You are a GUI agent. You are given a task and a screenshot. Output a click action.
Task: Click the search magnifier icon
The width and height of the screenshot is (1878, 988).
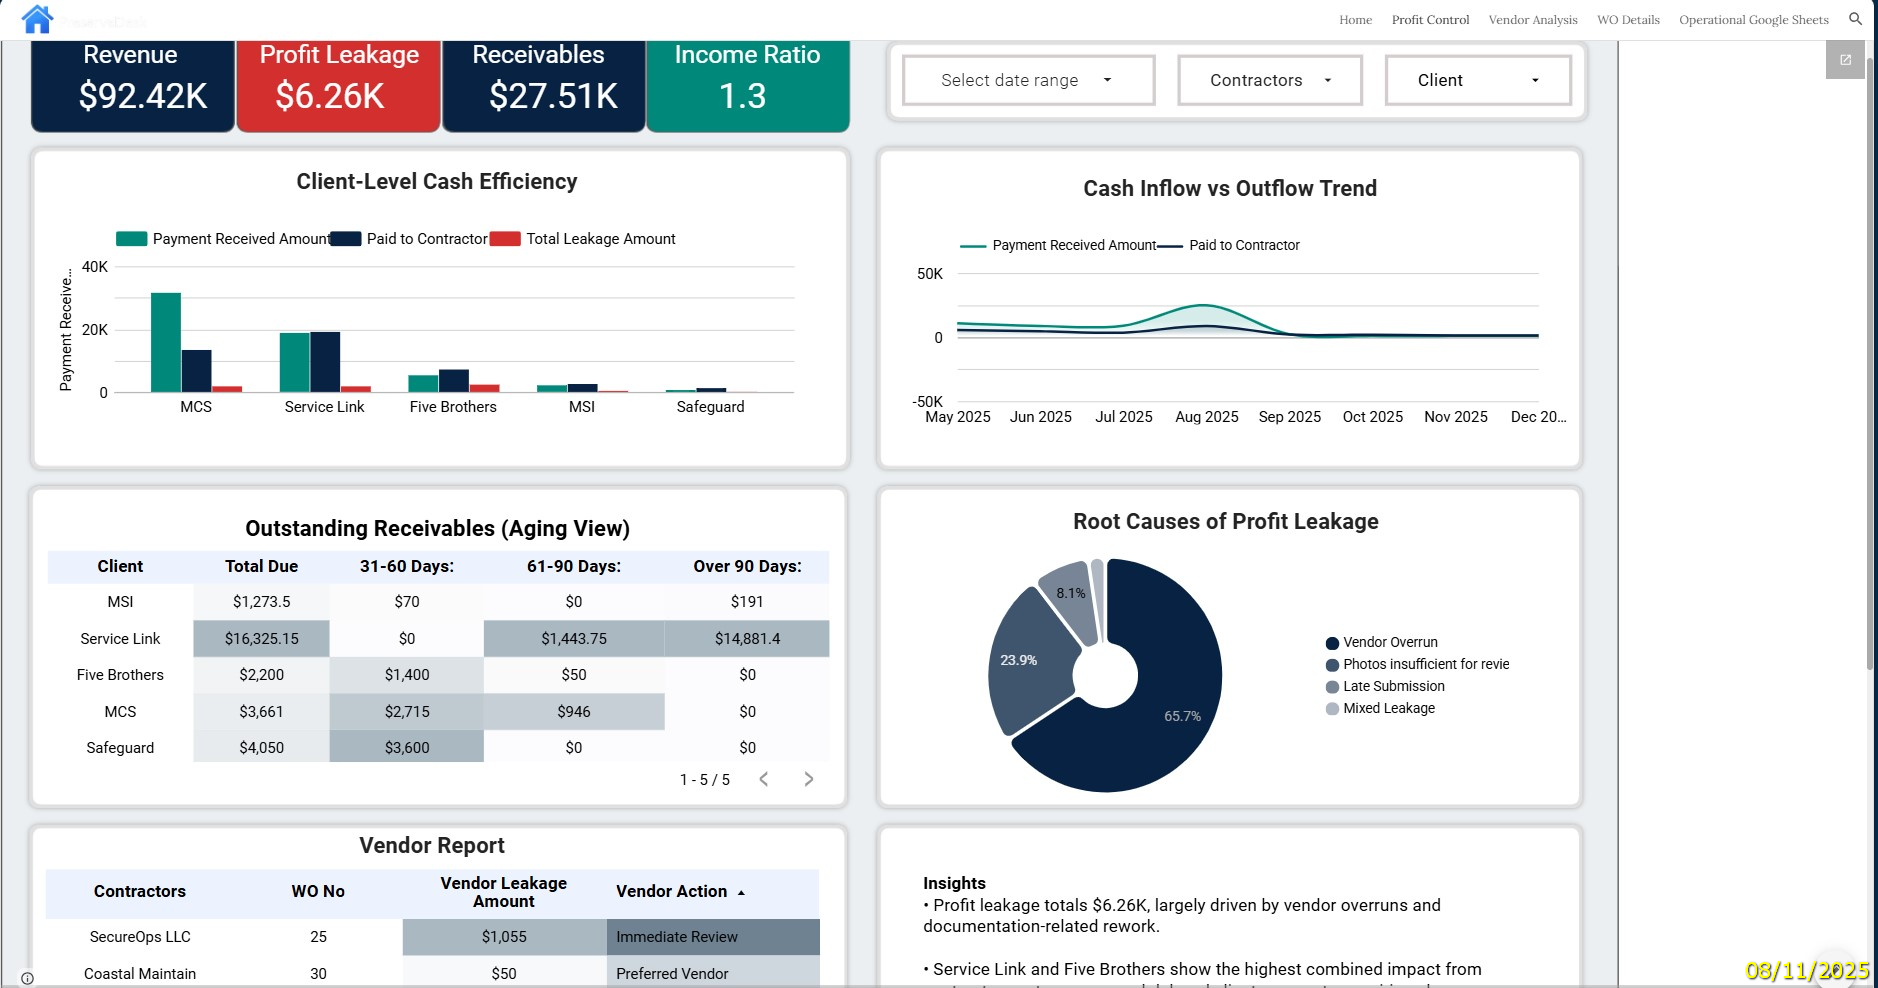coord(1855,19)
